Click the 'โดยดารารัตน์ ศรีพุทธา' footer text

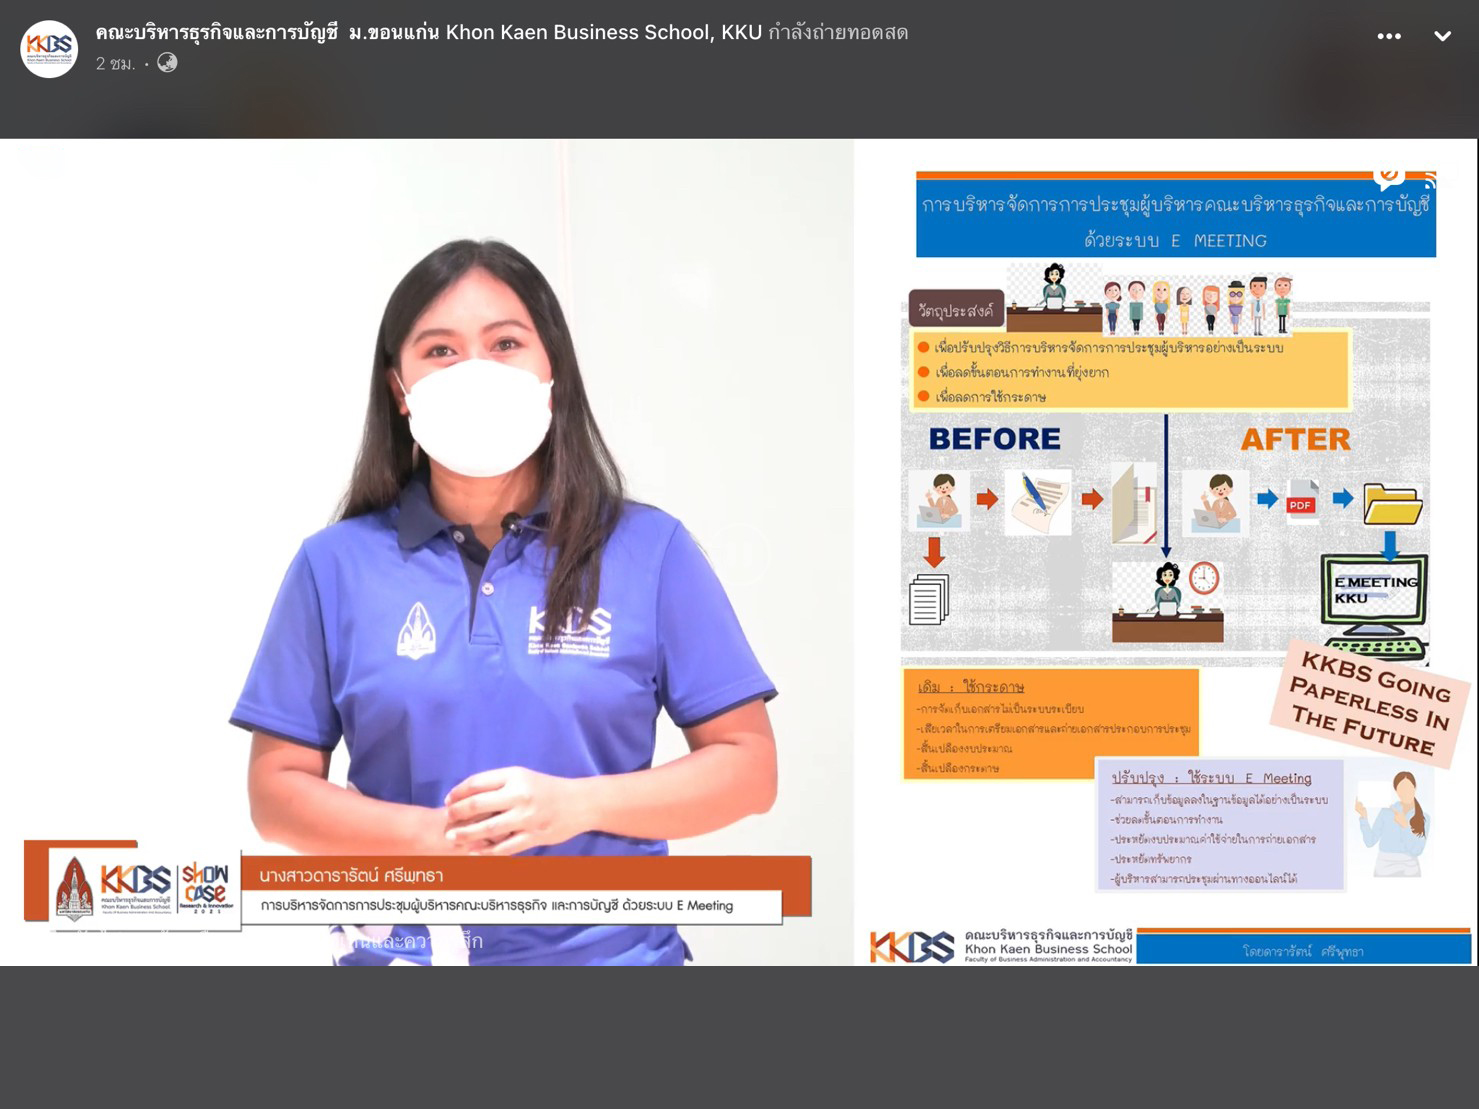(x=1302, y=951)
